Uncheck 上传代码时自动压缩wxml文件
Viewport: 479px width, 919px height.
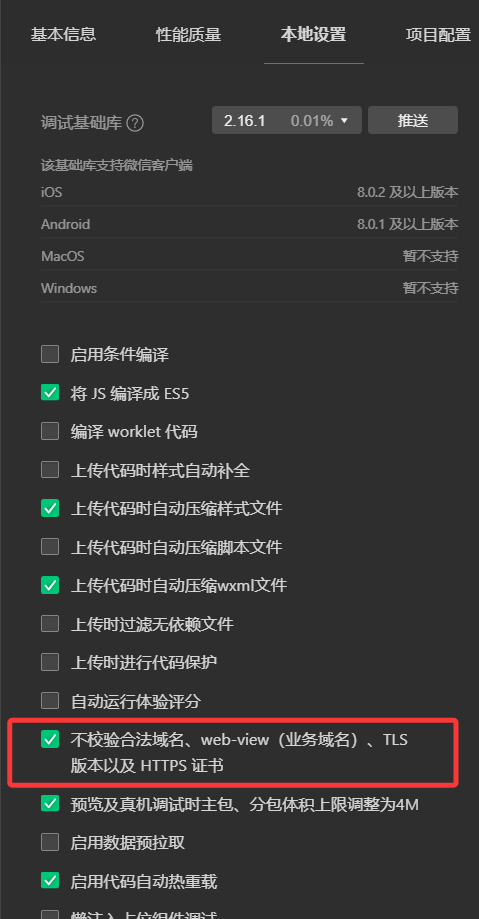(50, 585)
